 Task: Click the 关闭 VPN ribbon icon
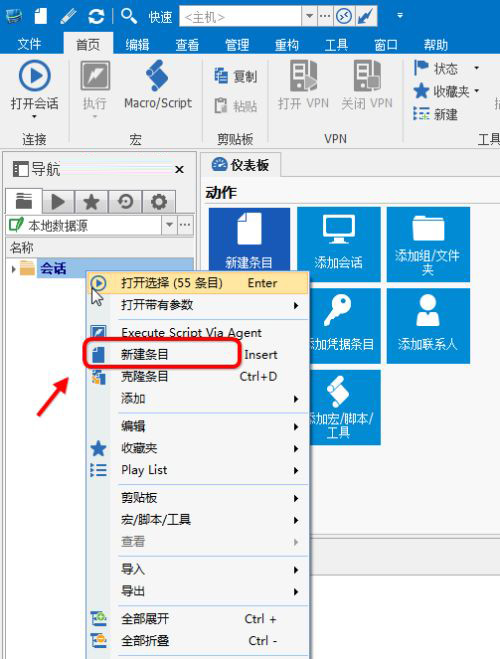click(x=367, y=76)
